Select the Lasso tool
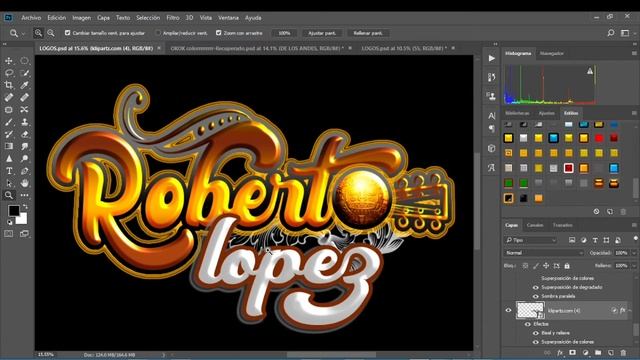The height and width of the screenshot is (360, 640). click(9, 73)
